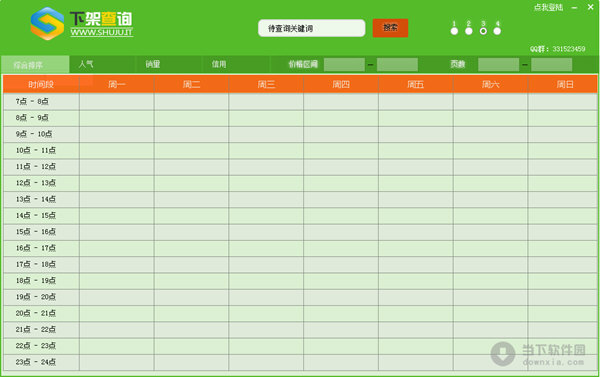Switch to the 销量 sort tab
This screenshot has width=600, height=377.
click(x=168, y=64)
